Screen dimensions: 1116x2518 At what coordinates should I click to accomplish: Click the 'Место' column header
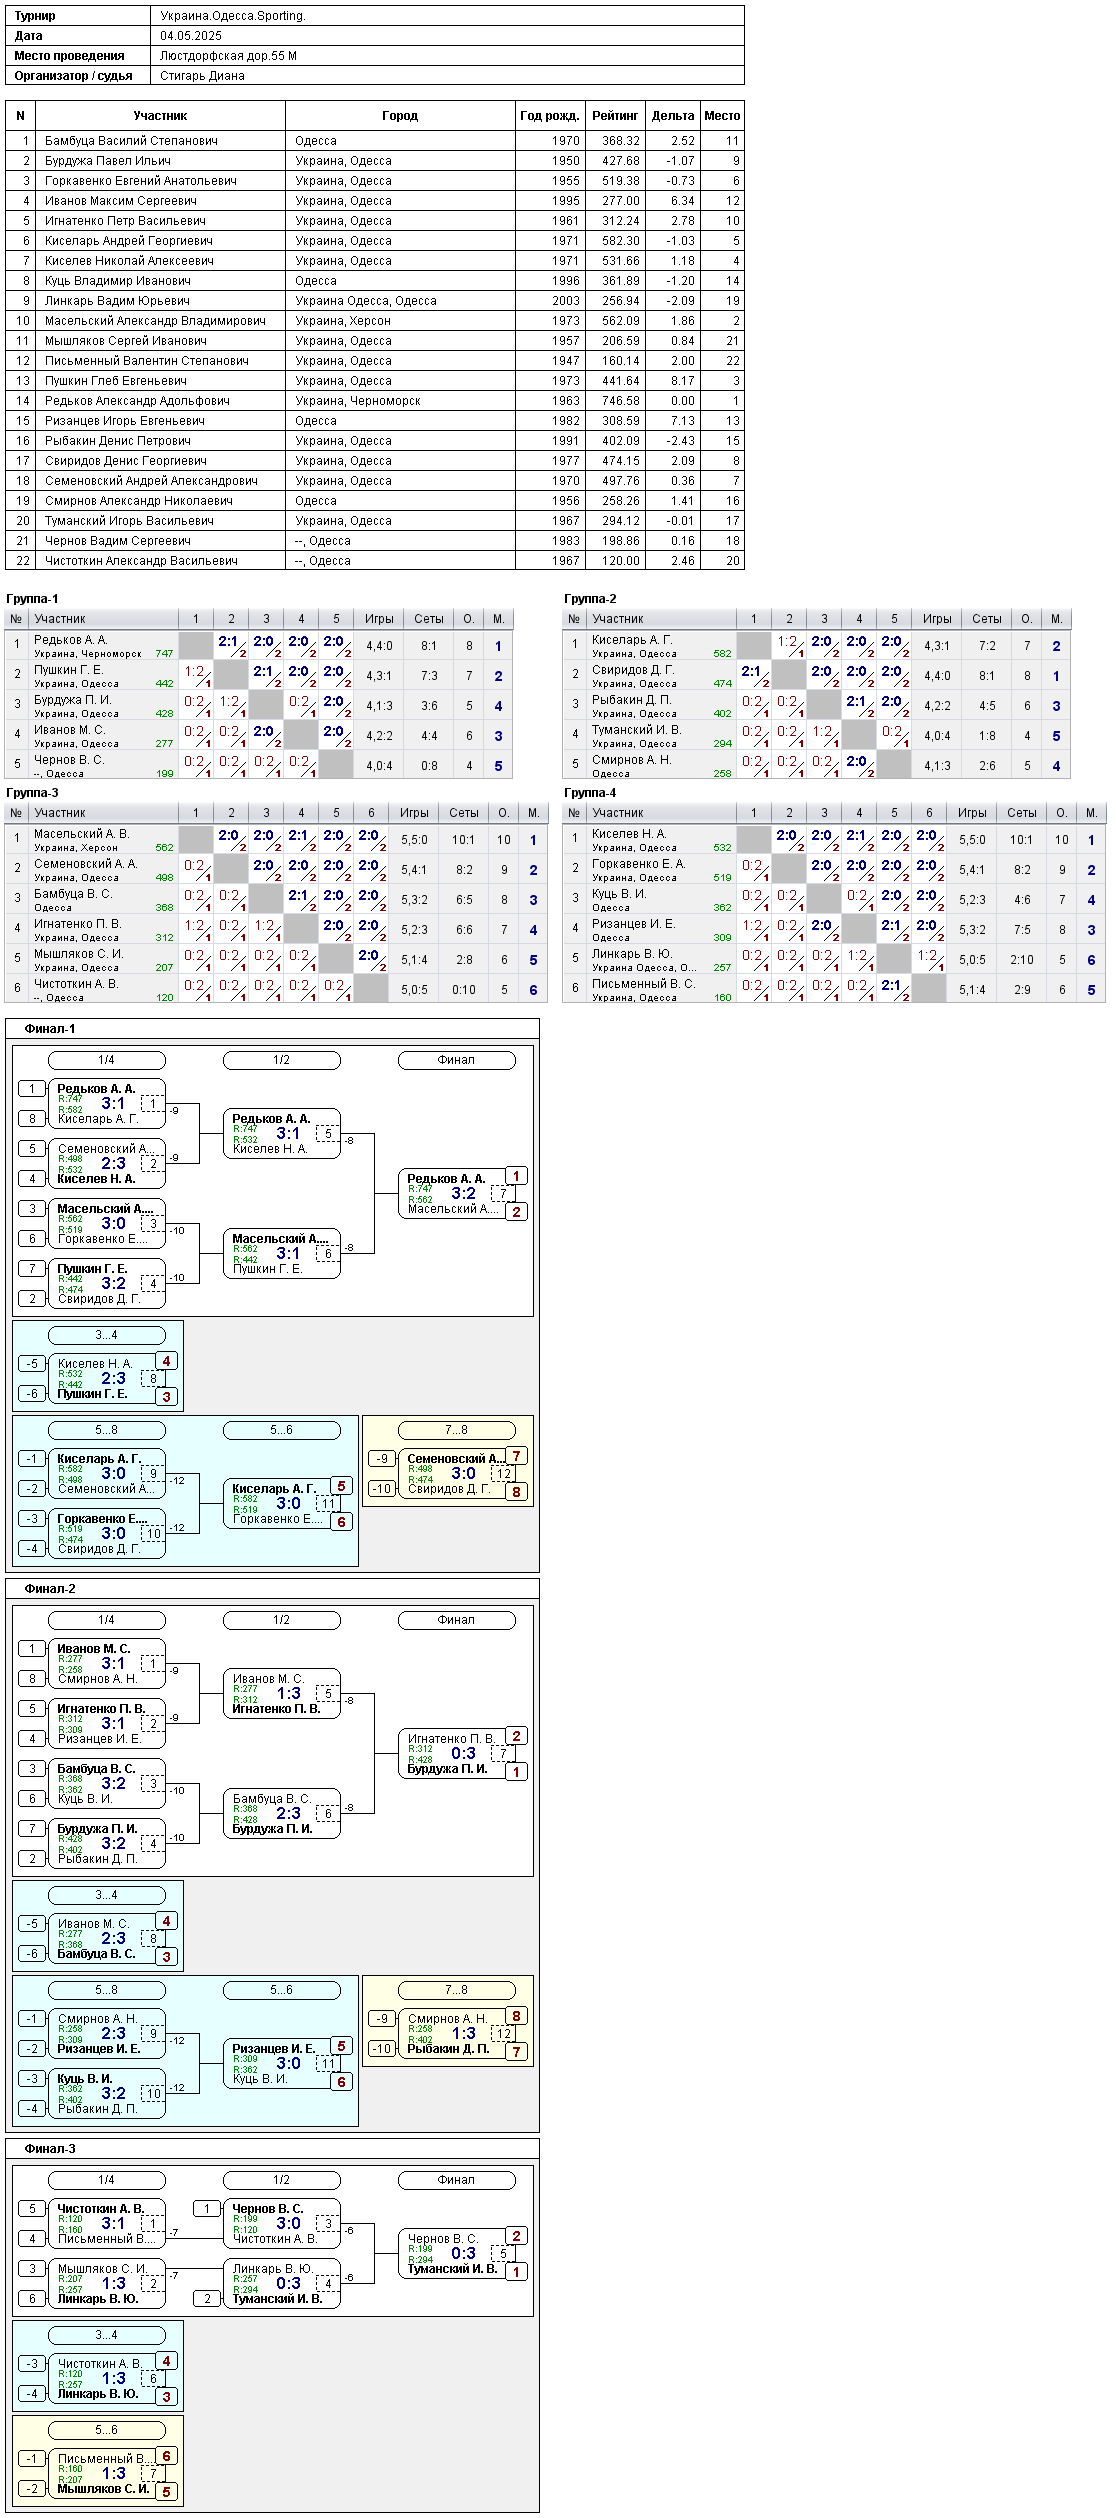pyautogui.click(x=722, y=116)
